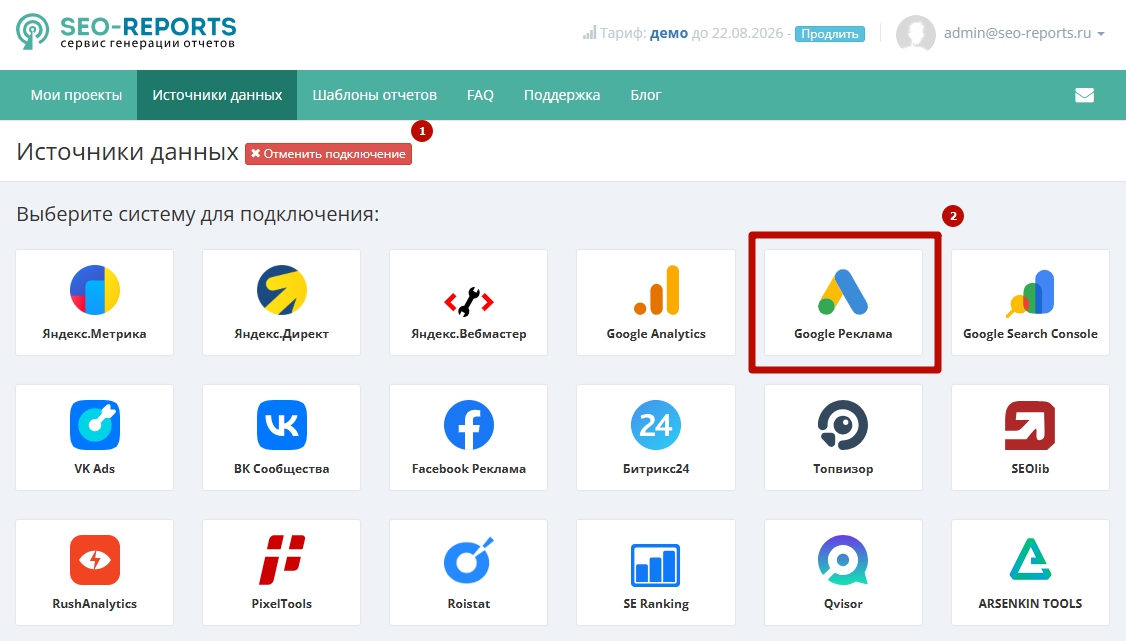Open messages via envelope icon
Viewport: 1126px width, 641px height.
(1084, 95)
